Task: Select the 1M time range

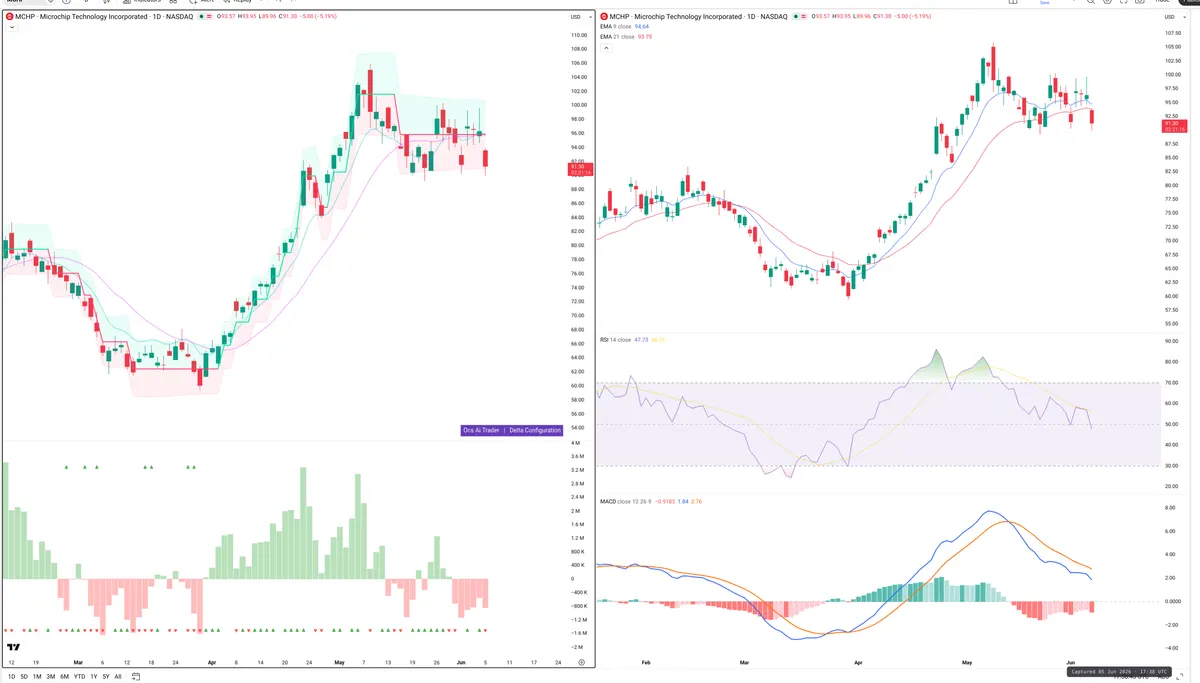Action: (x=37, y=677)
